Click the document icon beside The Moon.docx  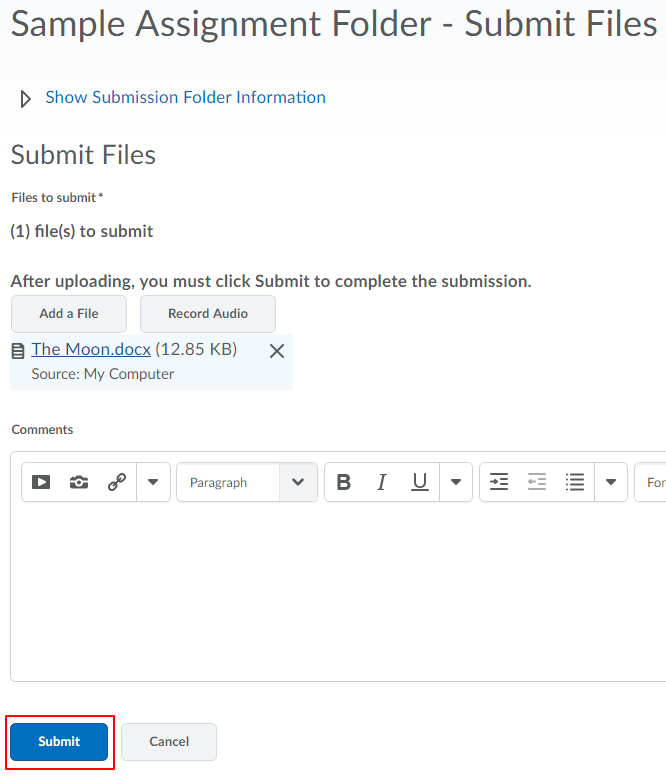click(x=18, y=351)
